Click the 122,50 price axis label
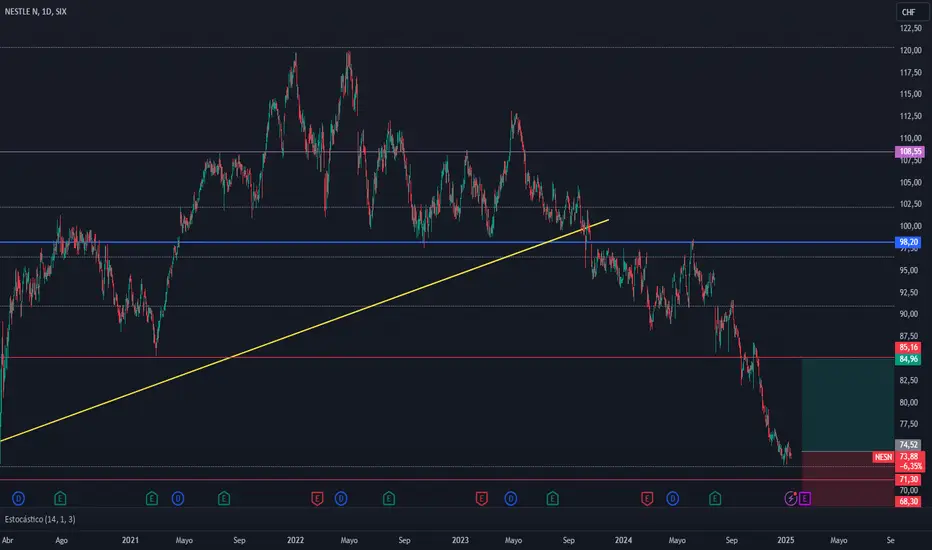This screenshot has height=550, width=932. [x=911, y=29]
